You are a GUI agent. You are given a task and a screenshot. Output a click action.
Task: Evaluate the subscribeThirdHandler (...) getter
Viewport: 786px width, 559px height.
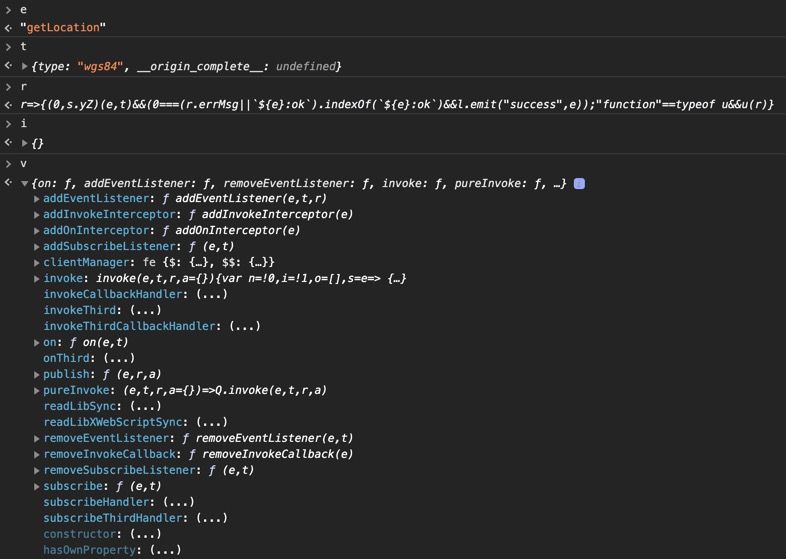(x=211, y=518)
